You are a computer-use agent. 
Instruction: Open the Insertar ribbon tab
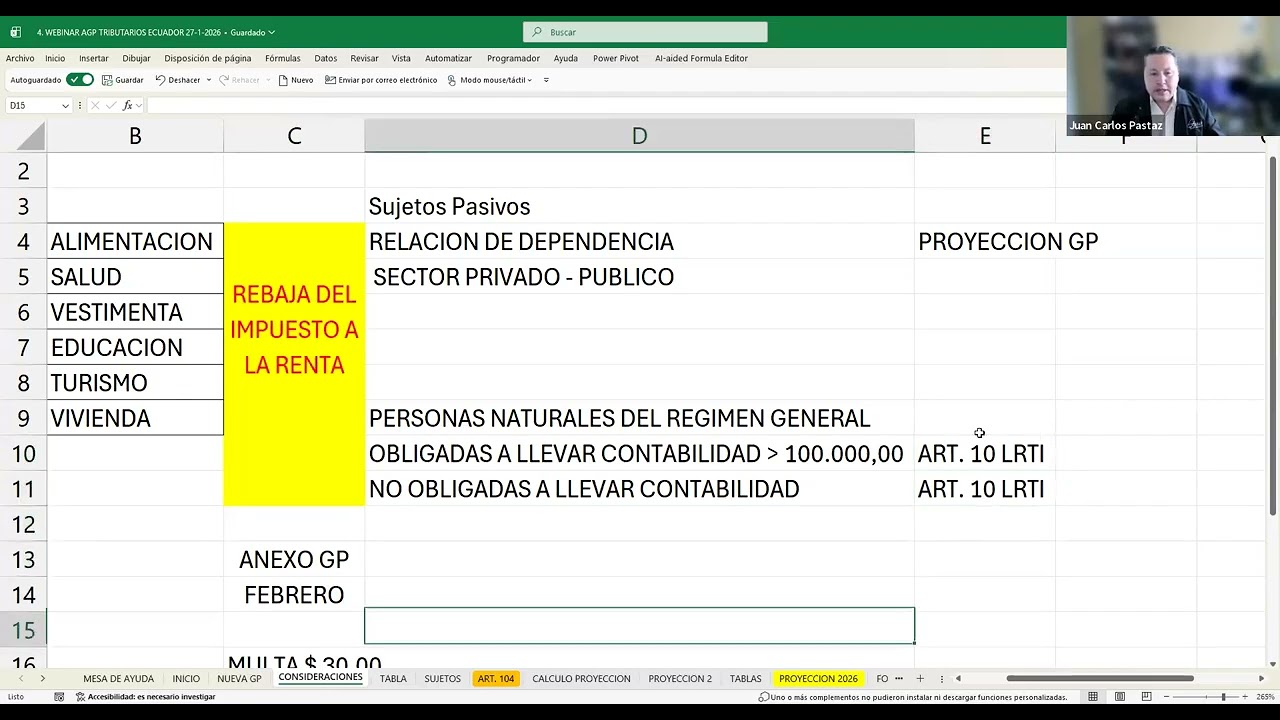(x=94, y=58)
